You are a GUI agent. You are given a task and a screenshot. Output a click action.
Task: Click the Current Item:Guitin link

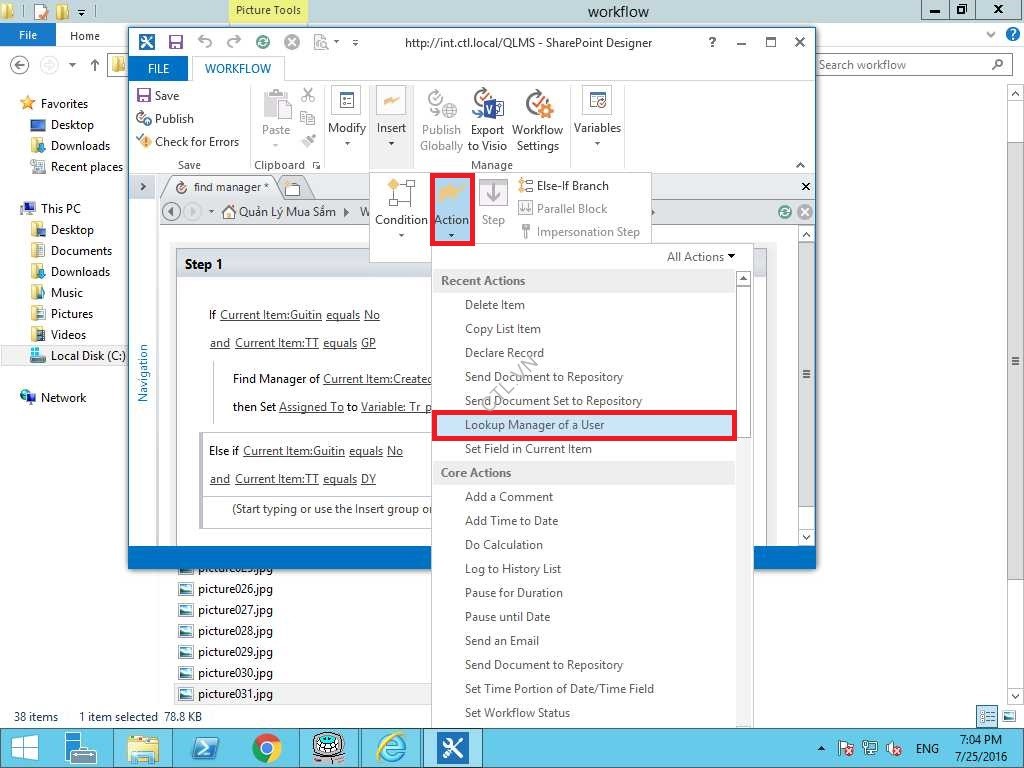pyautogui.click(x=271, y=315)
